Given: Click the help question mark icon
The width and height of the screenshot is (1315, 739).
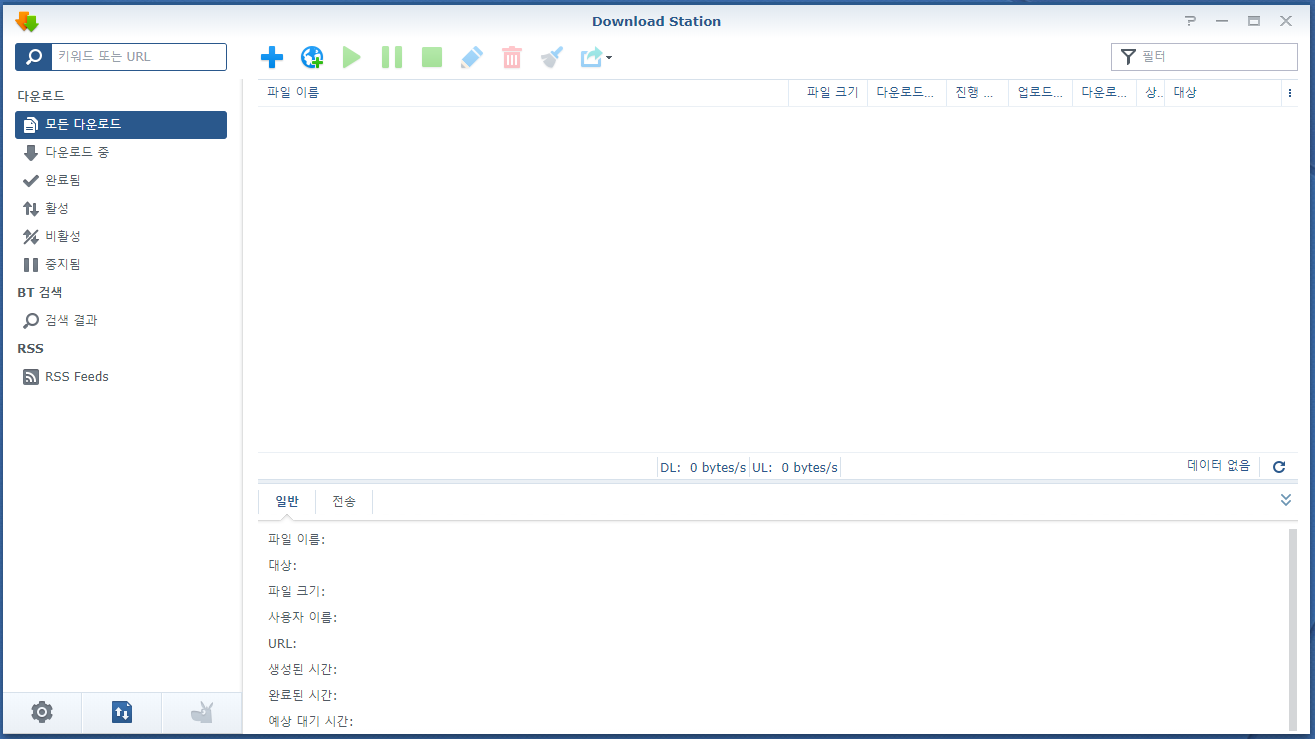Looking at the screenshot, I should 1190,21.
